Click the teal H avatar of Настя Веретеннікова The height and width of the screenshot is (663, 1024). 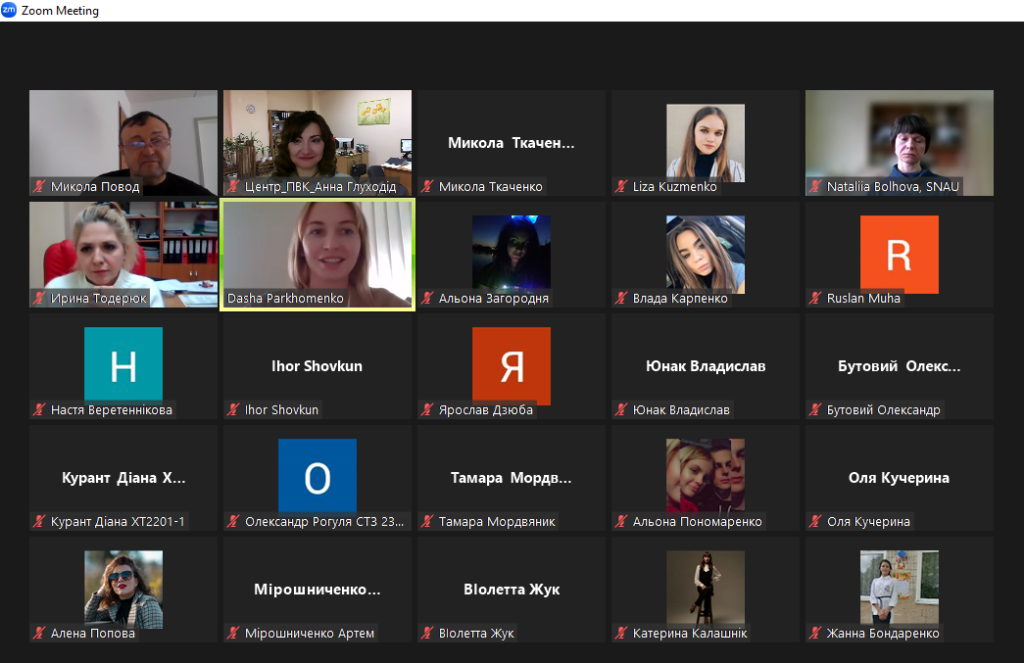pos(123,365)
